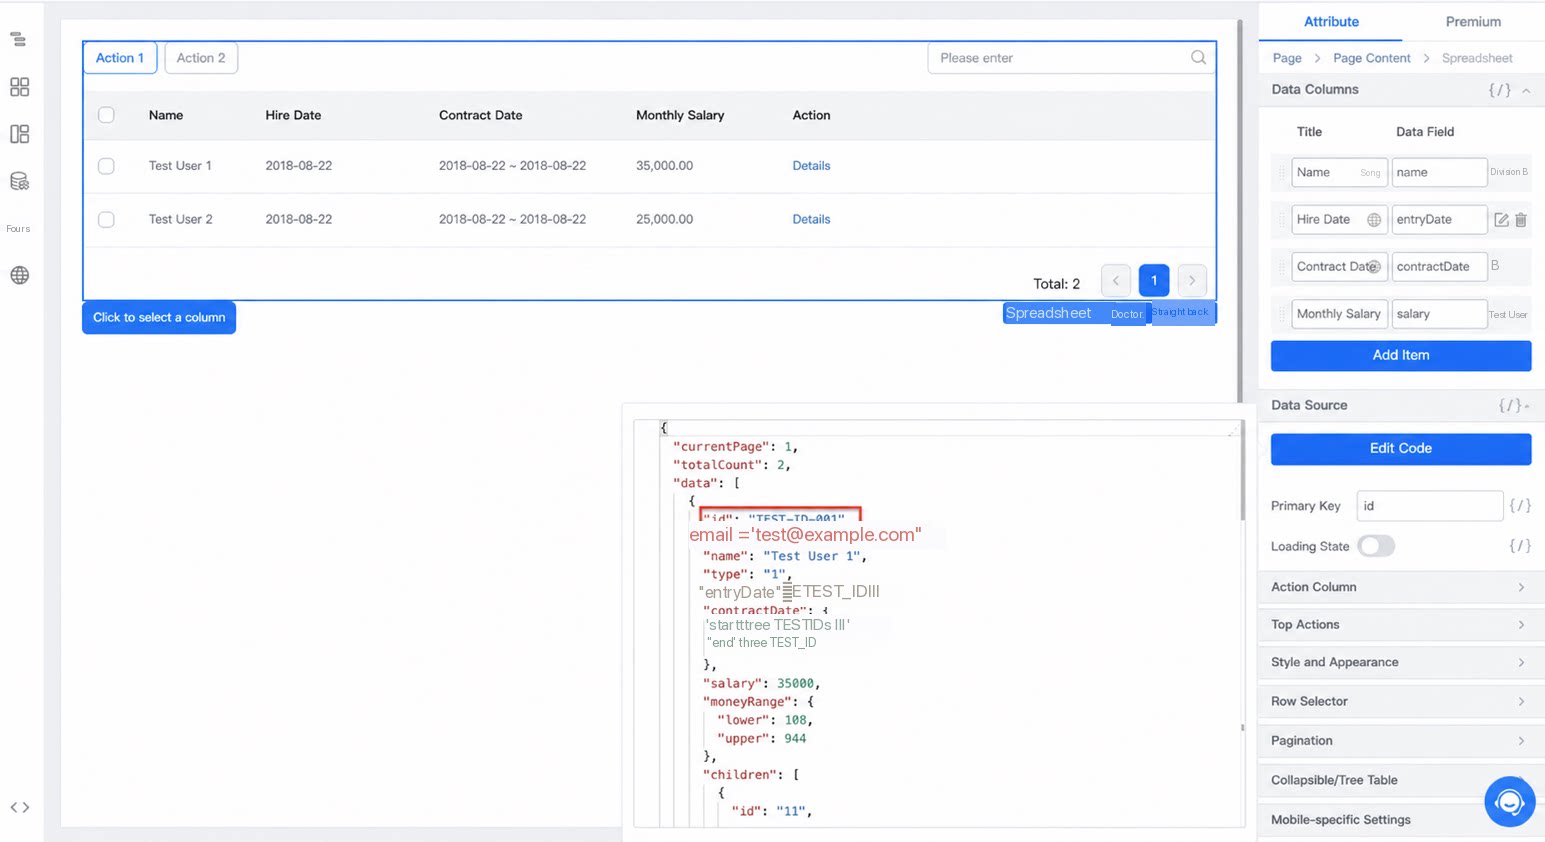1545x842 pixels.
Task: Delete the Hire Date column with trash icon
Action: pos(1521,220)
